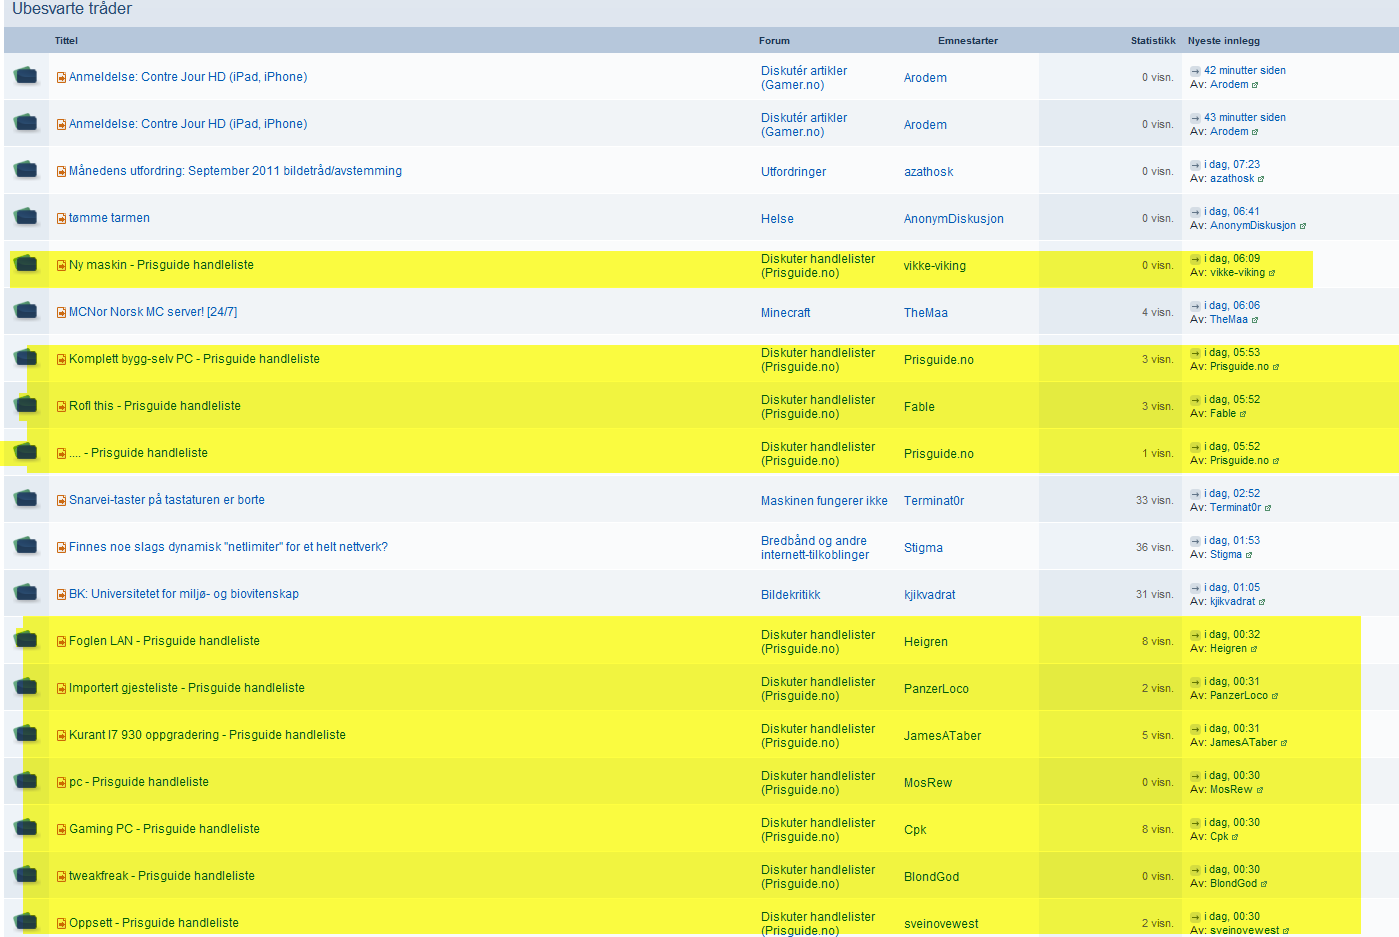Viewport: 1399px width, 937px height.
Task: Click profile icon after 'Av: Stigma'
Action: click(1249, 555)
